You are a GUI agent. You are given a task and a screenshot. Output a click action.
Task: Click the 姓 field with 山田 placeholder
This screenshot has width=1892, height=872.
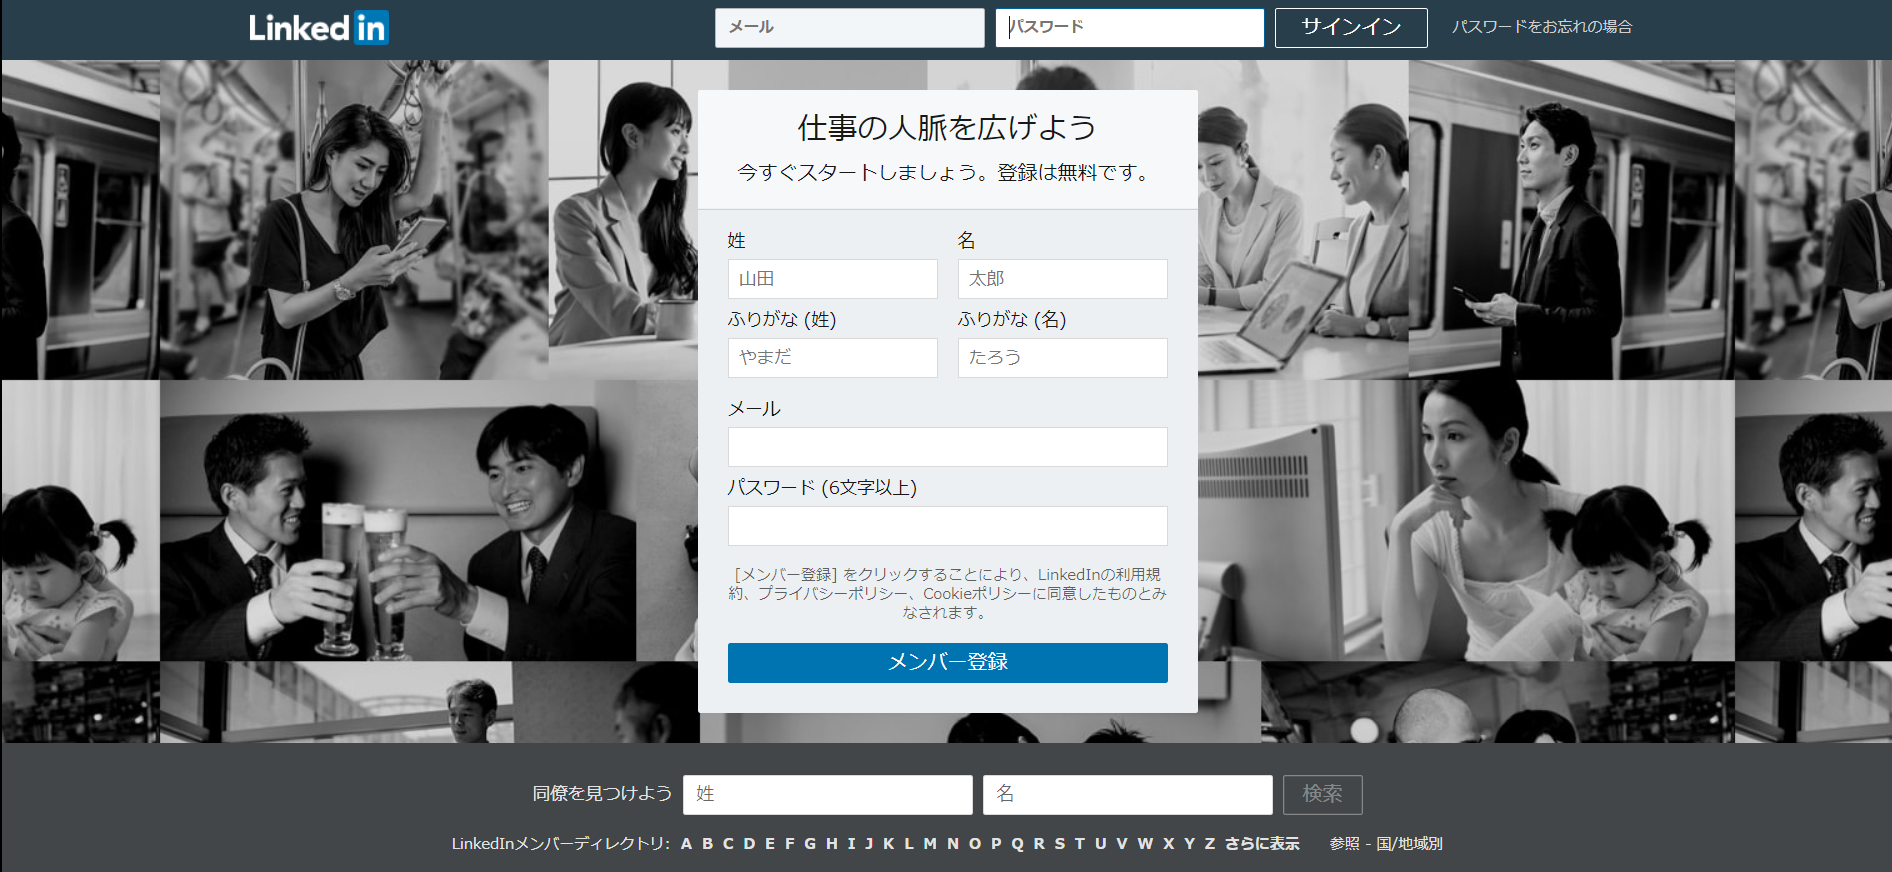(x=833, y=279)
